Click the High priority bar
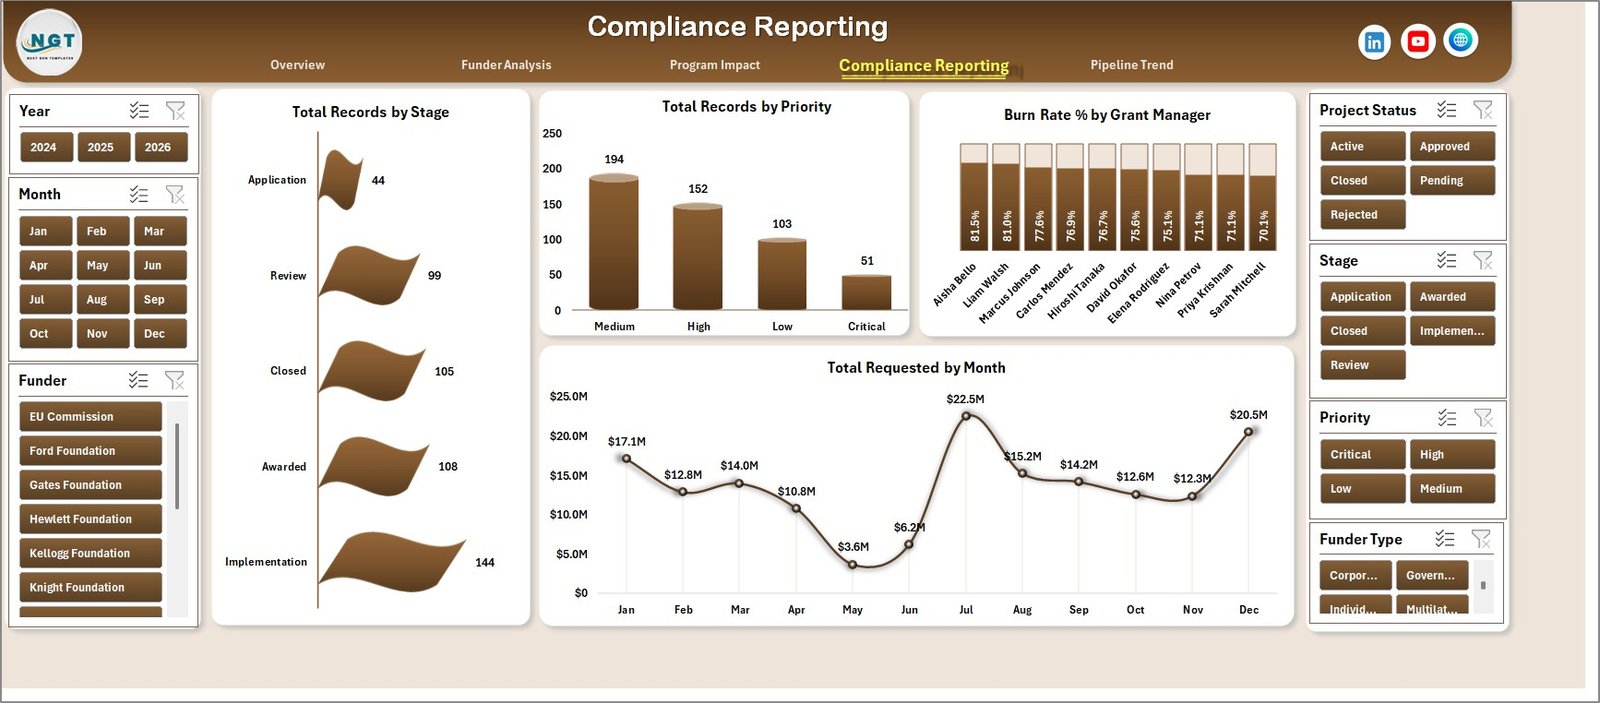Screen dimensions: 1600x703 coord(698,256)
